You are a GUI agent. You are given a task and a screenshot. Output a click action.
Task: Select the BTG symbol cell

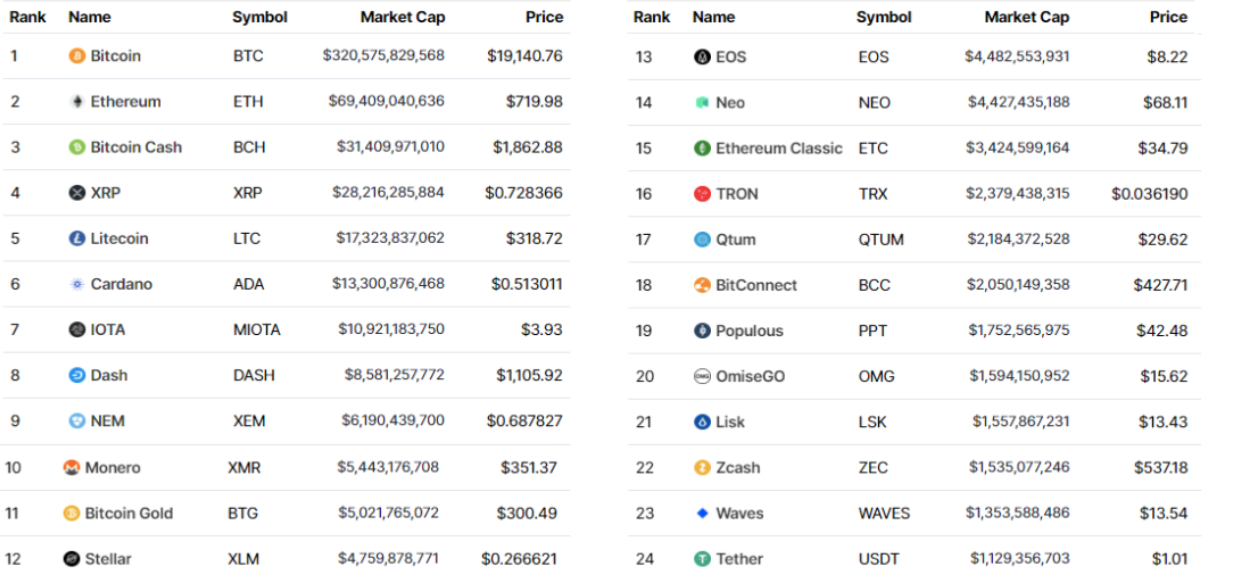[243, 513]
